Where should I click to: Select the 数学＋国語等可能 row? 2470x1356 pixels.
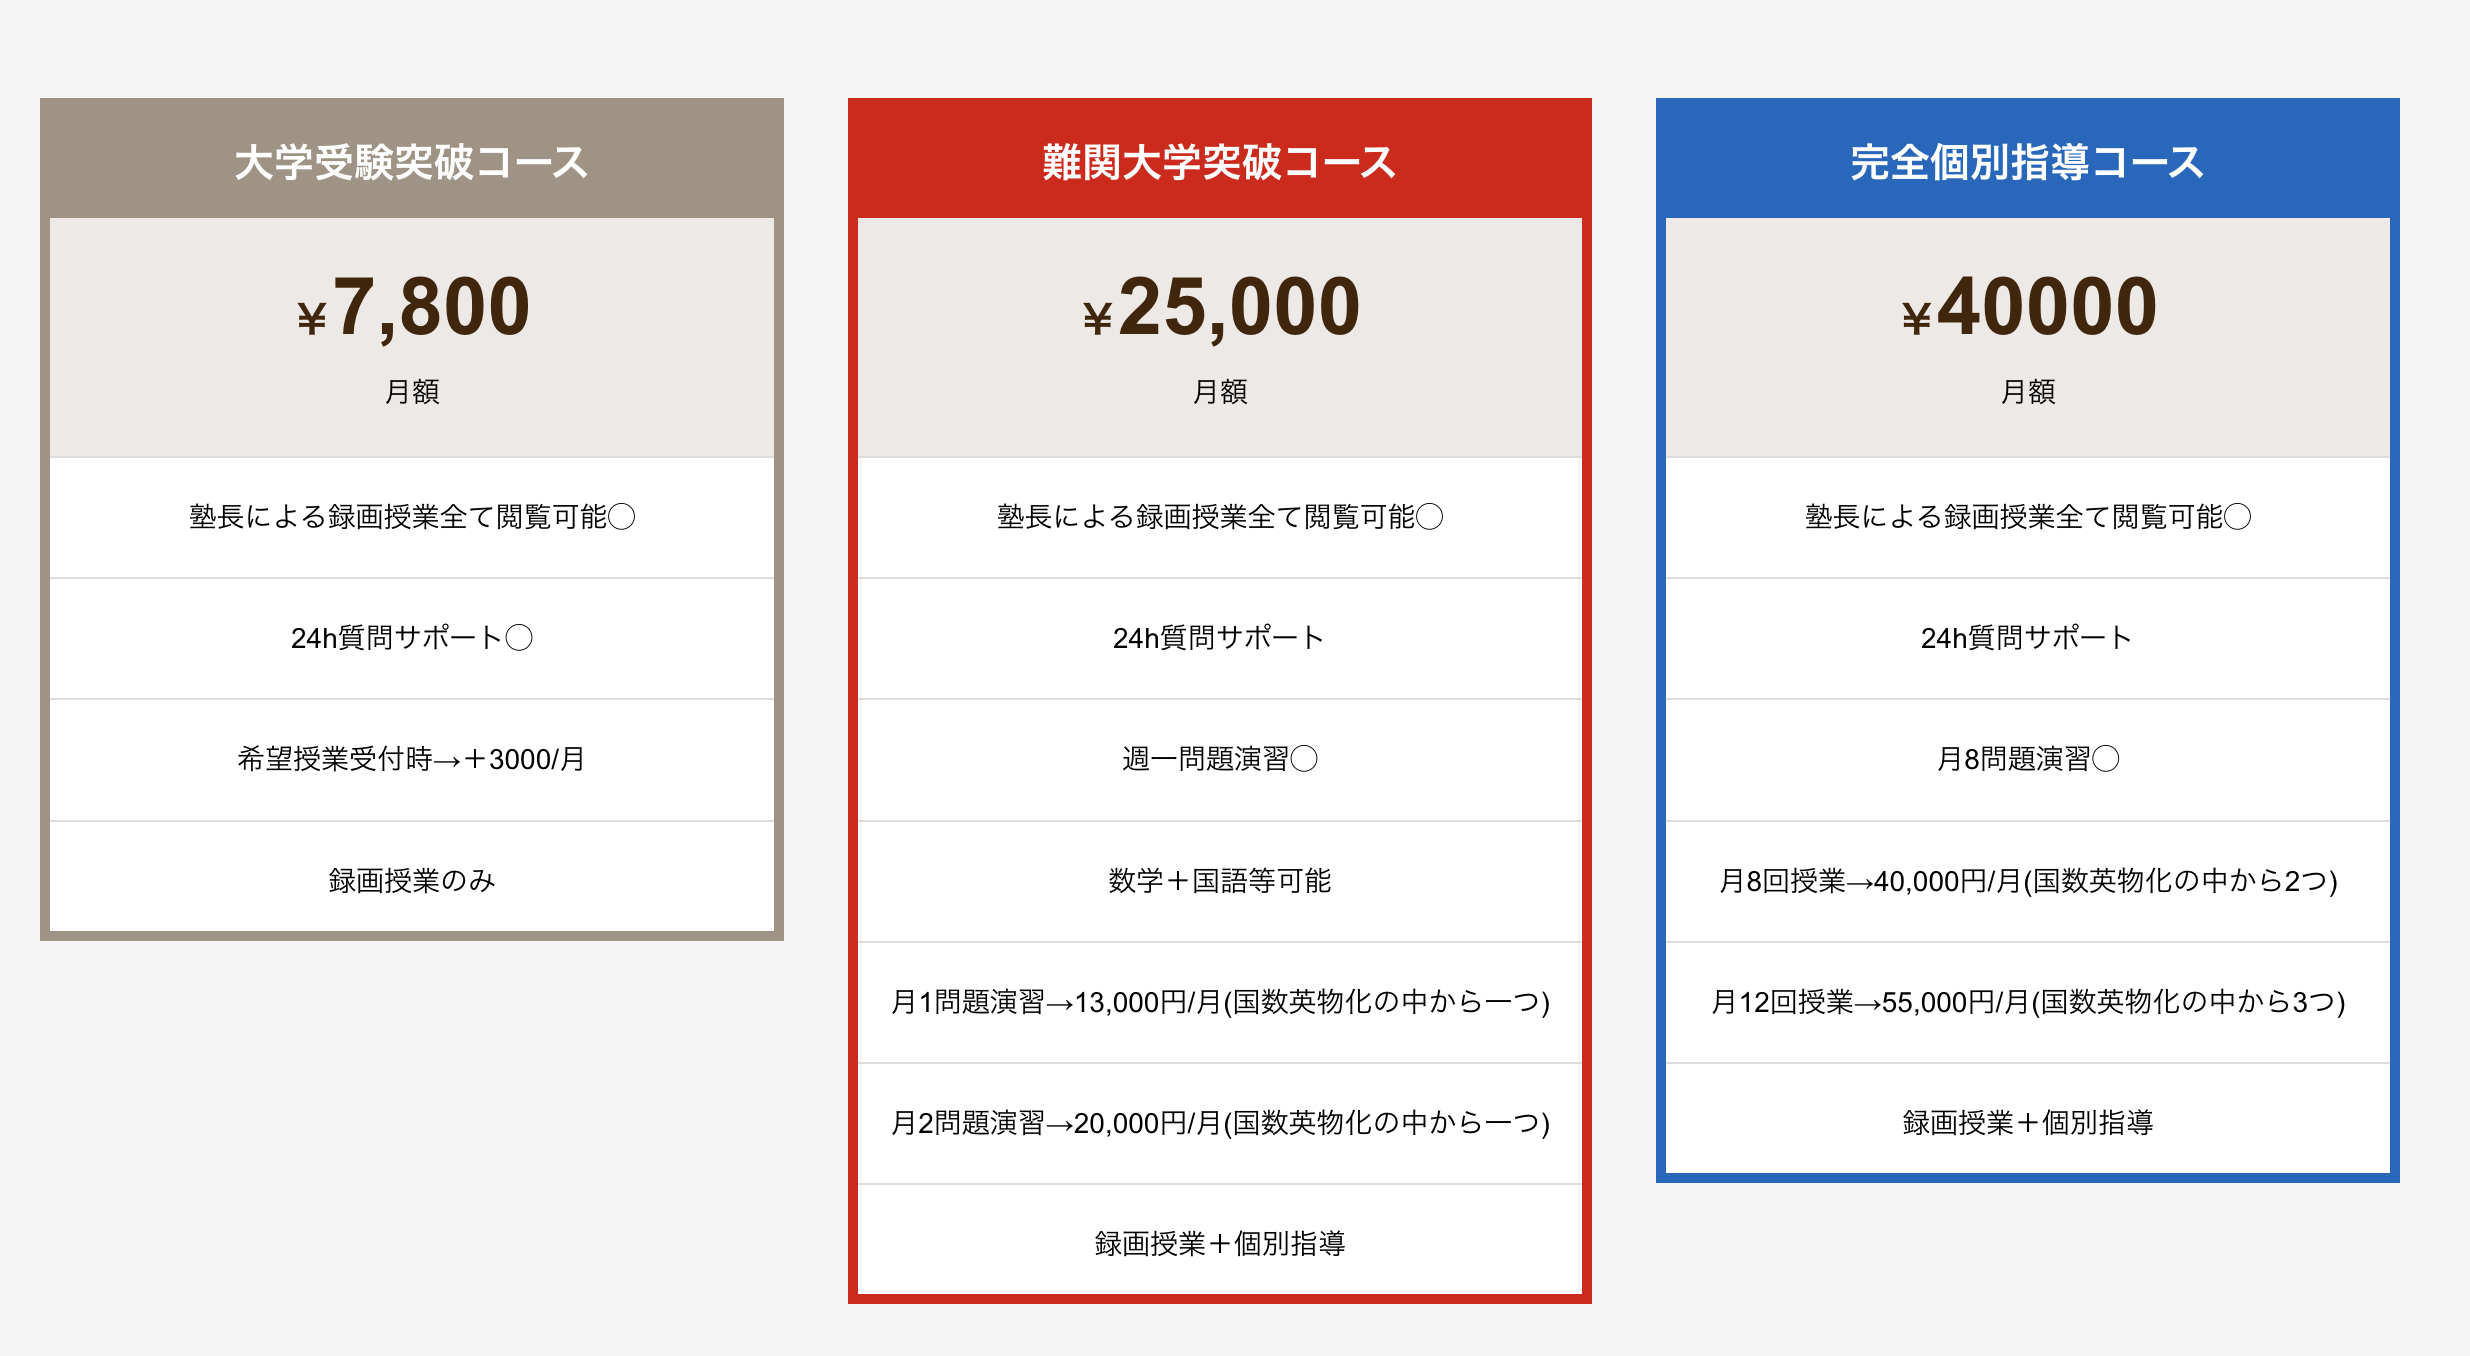1219,880
